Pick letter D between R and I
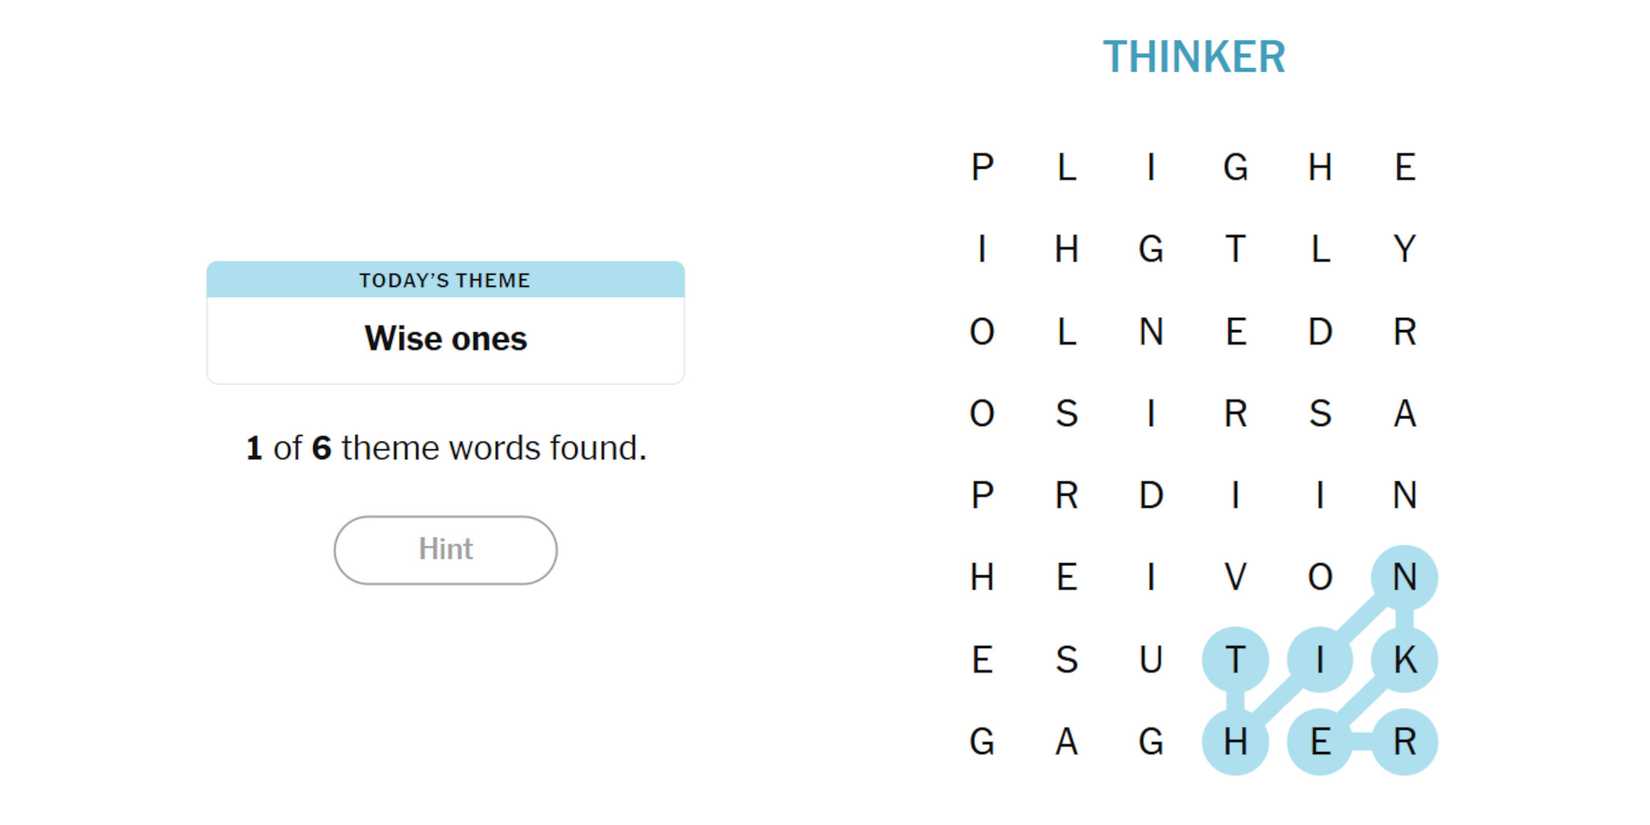The image size is (1650, 825). click(1151, 495)
